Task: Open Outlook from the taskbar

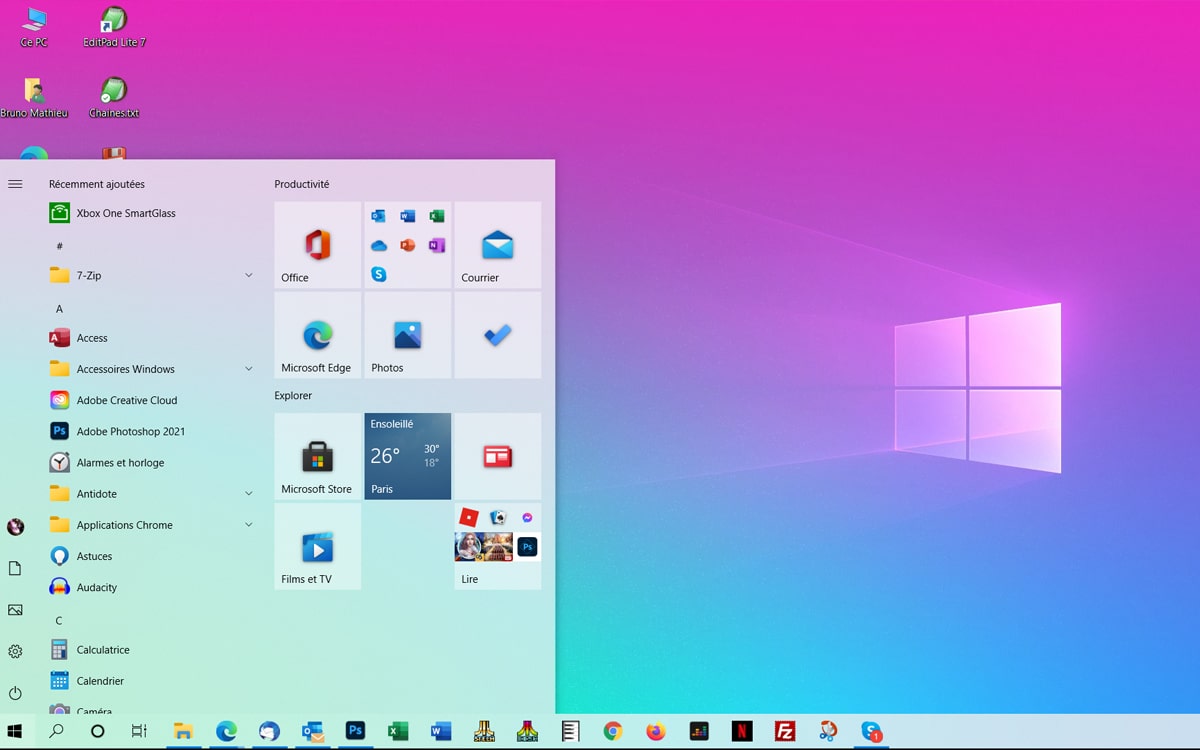Action: click(x=312, y=732)
